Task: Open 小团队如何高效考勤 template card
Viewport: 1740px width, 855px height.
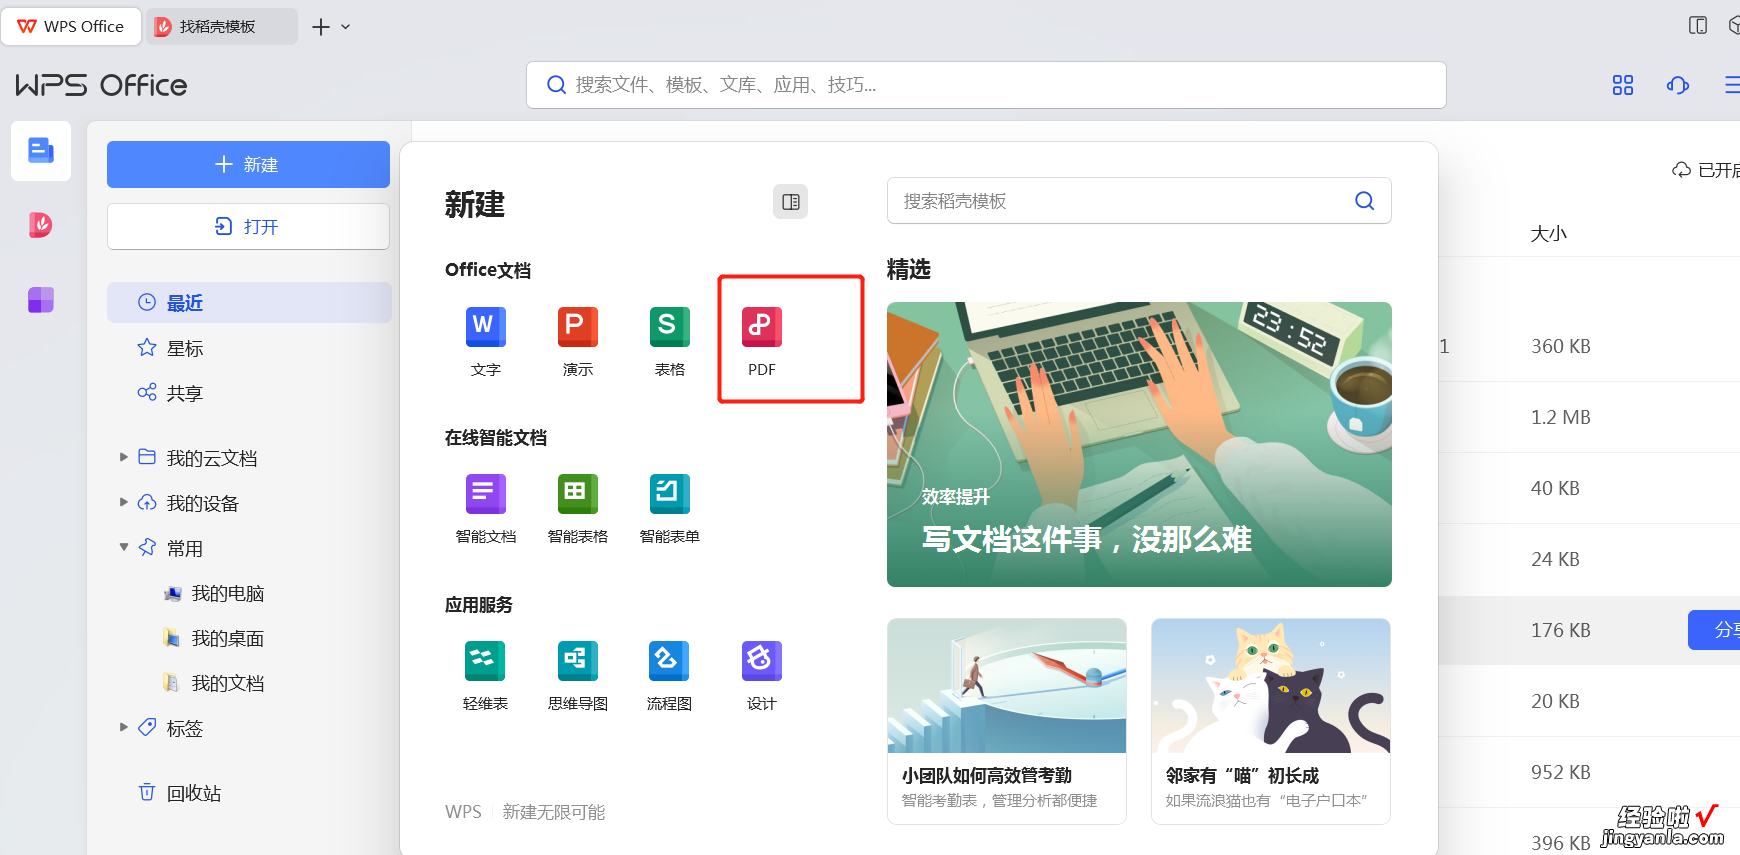Action: 1007,721
